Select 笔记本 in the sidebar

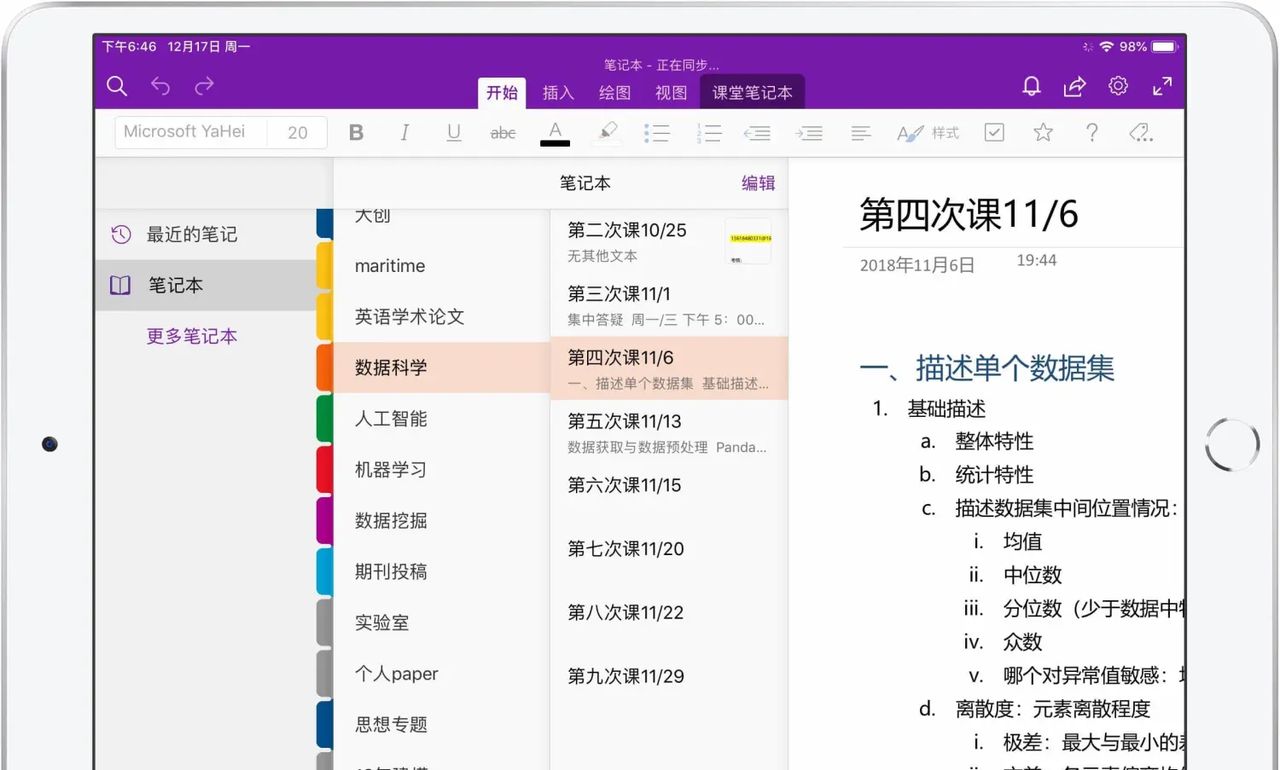[206, 285]
